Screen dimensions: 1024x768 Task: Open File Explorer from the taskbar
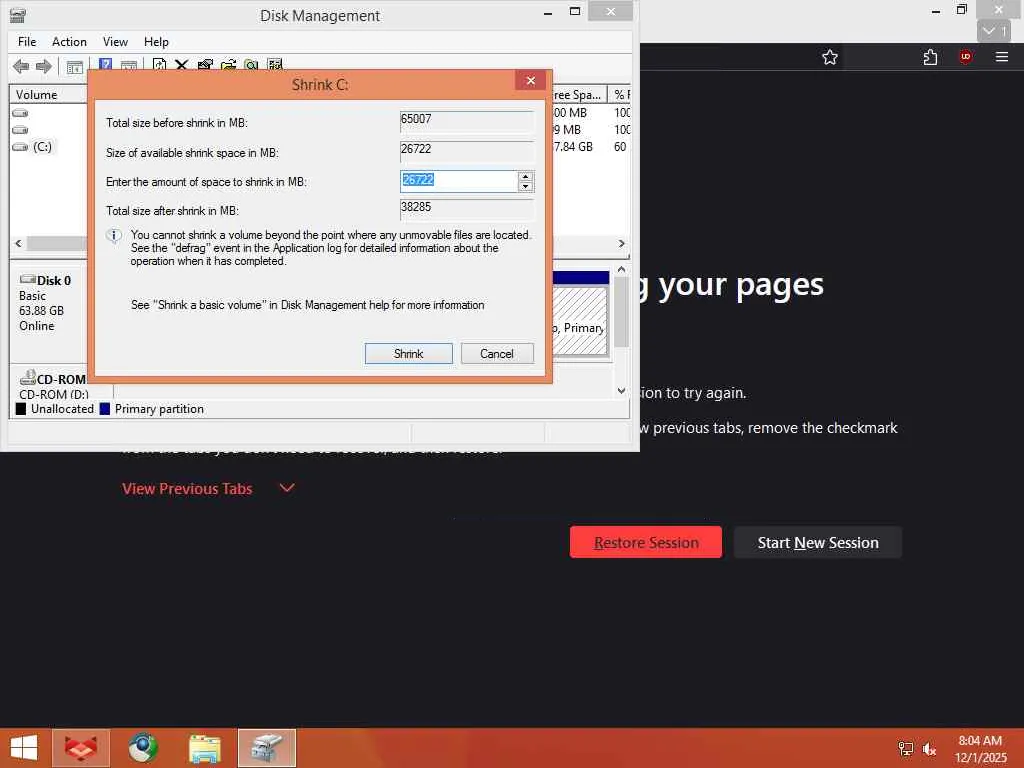pyautogui.click(x=205, y=748)
